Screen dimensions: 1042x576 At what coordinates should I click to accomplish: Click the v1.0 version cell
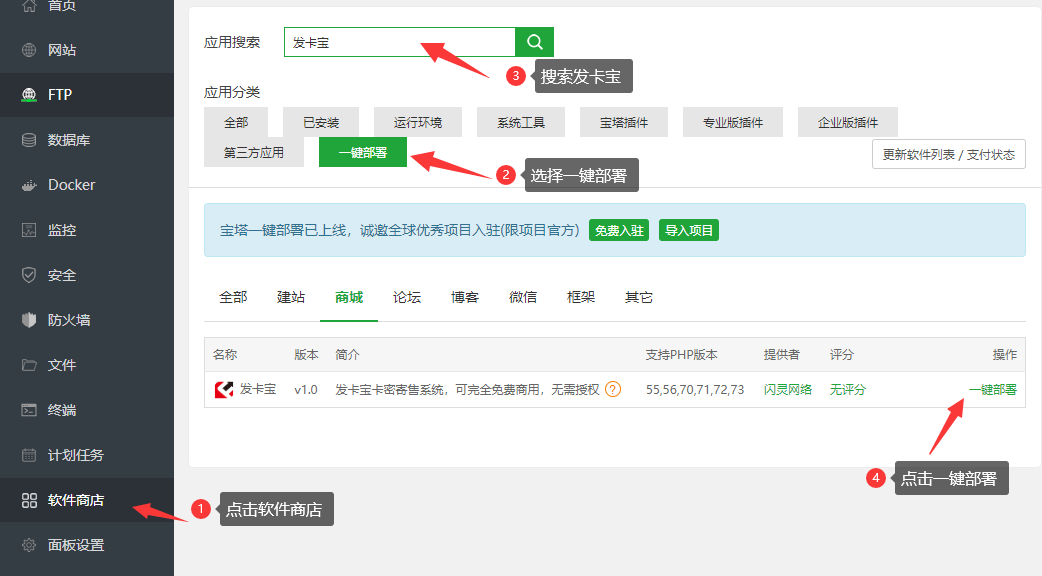[306, 389]
